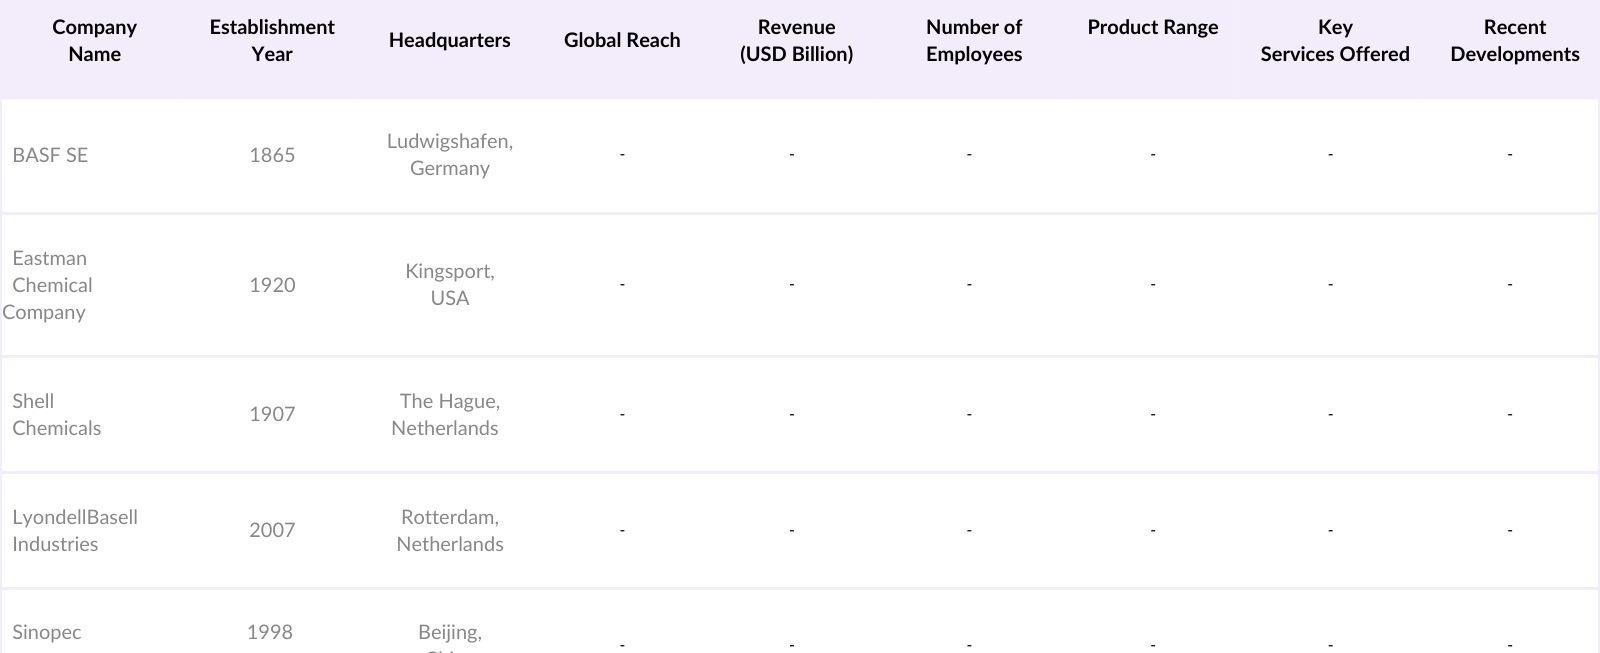This screenshot has height=653, width=1600.
Task: Select the BASF SE company cell
Action: (x=50, y=155)
